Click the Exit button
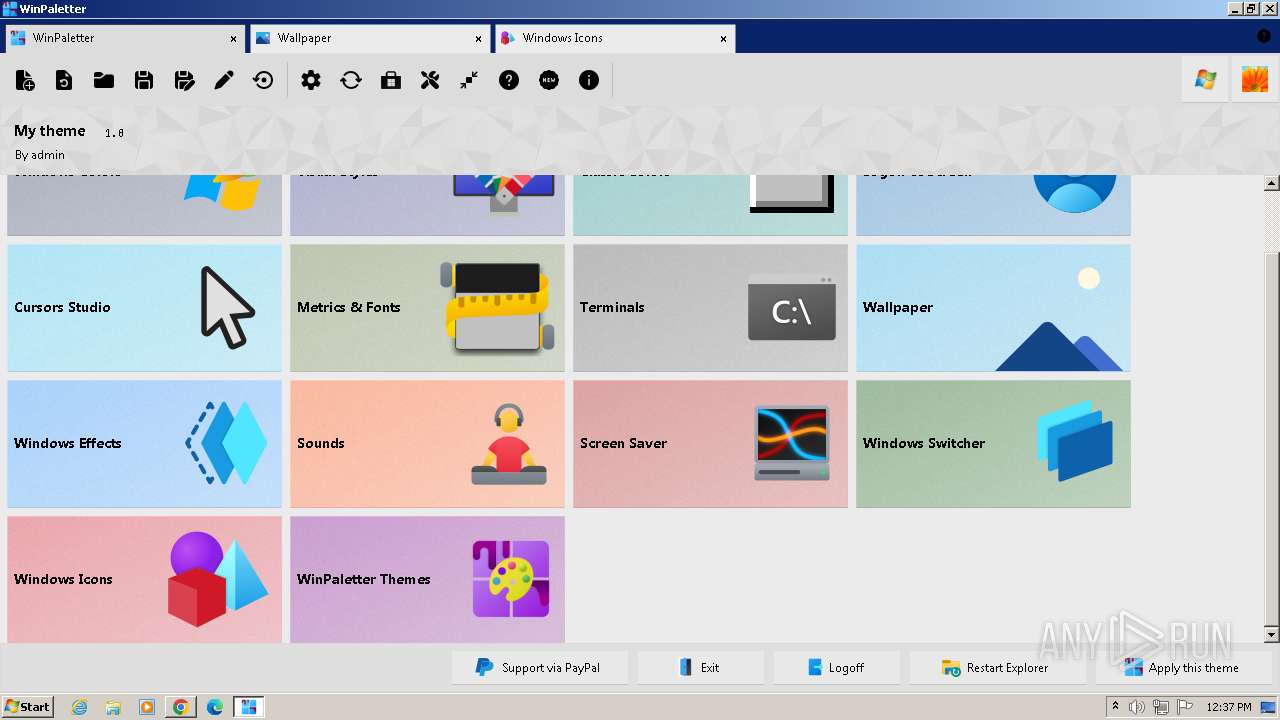1280x720 pixels. point(701,668)
